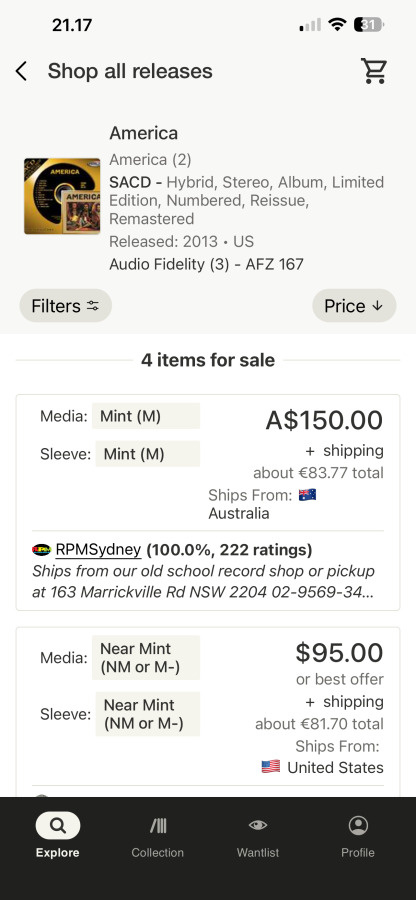Tap the Australia flag icon

pyautogui.click(x=308, y=495)
